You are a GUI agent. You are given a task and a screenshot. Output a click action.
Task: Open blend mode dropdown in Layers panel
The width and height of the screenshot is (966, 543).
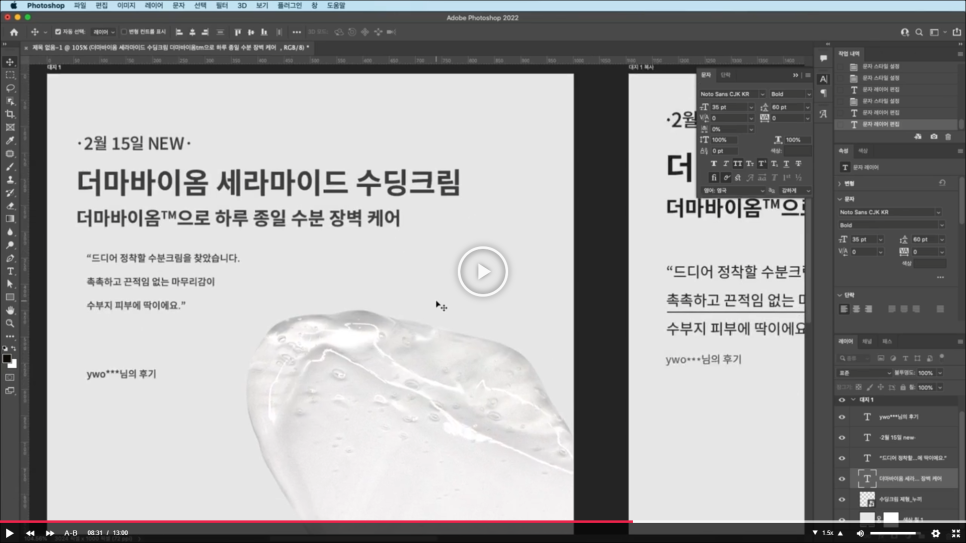864,373
